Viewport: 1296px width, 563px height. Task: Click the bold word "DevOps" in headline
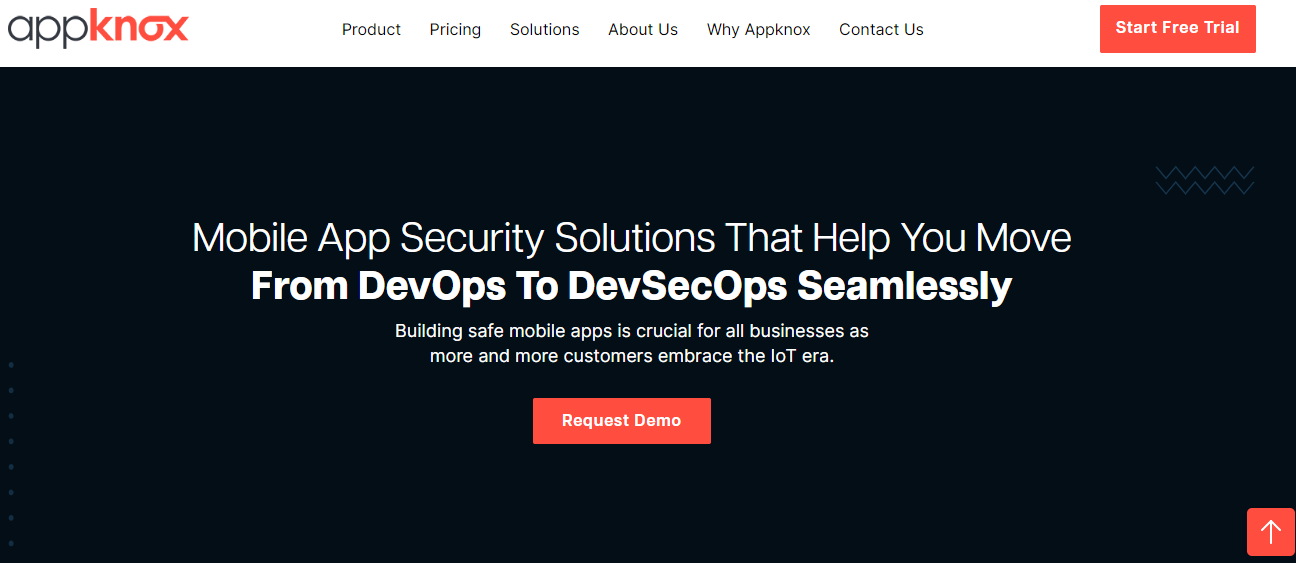click(x=432, y=287)
